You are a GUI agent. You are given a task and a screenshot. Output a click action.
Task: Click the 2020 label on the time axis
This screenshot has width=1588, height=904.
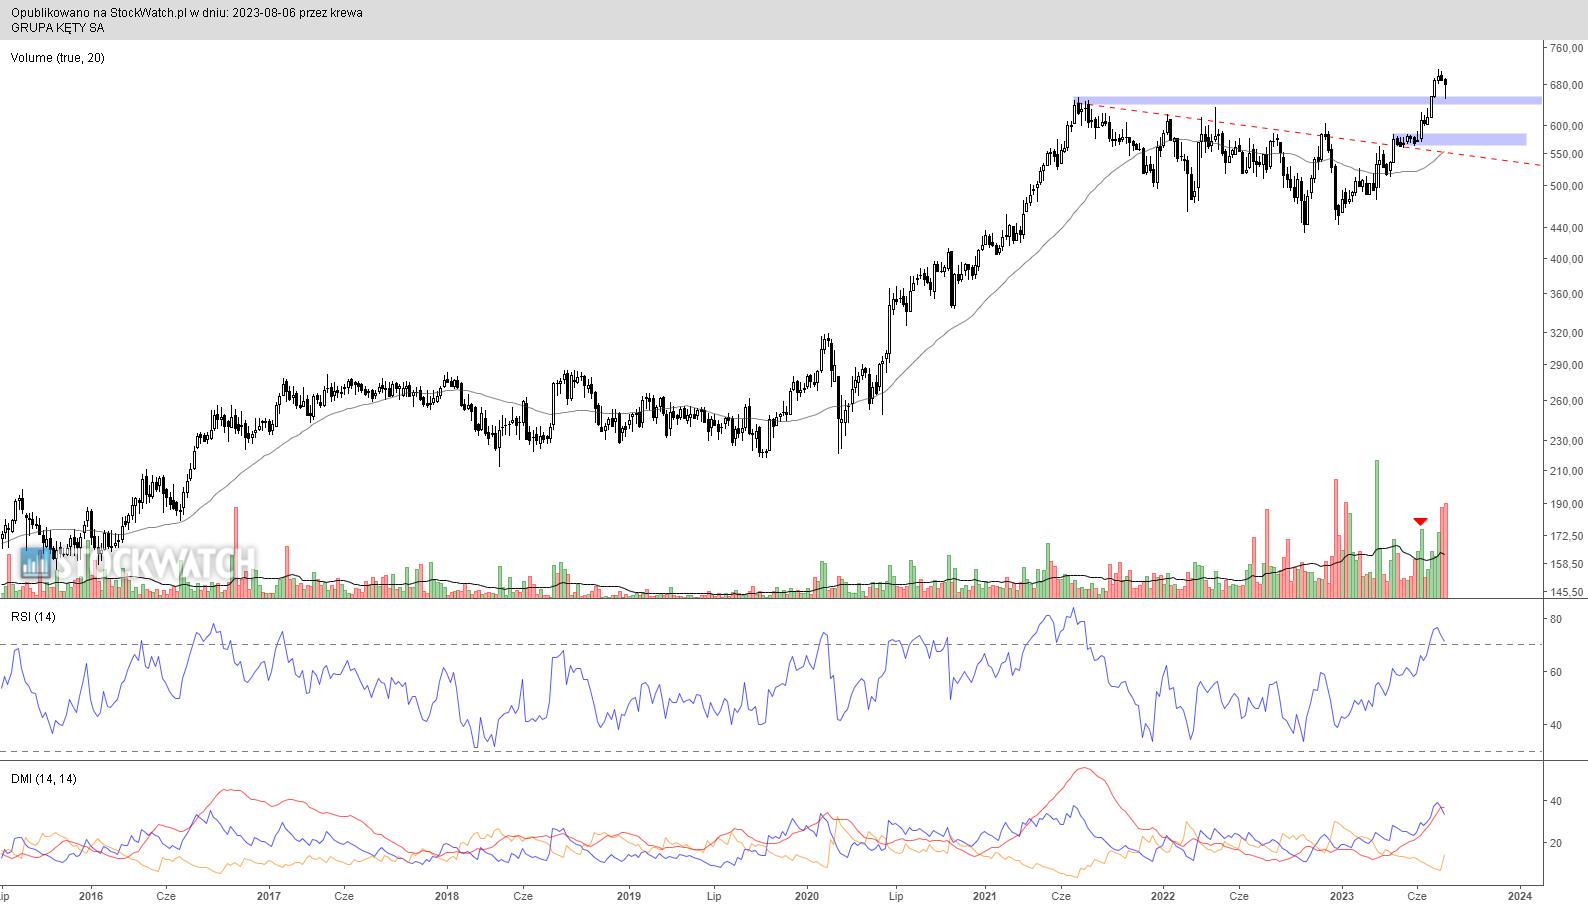(806, 896)
